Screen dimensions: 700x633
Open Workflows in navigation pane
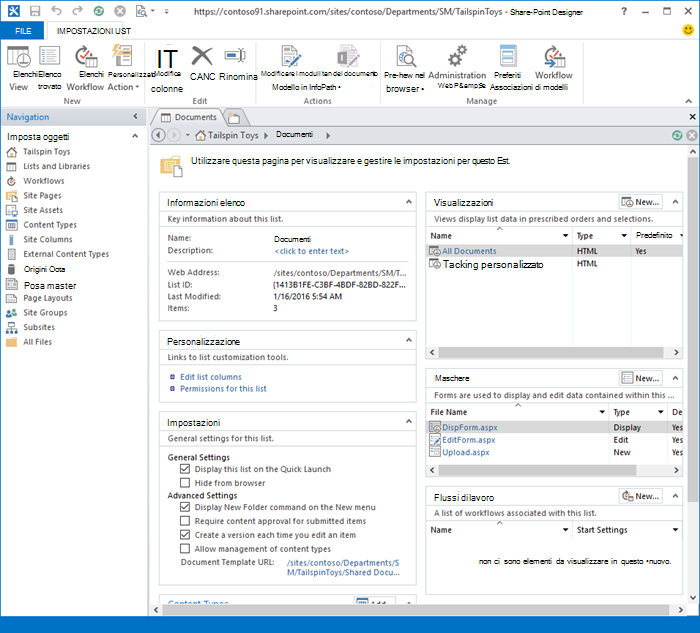point(44,181)
